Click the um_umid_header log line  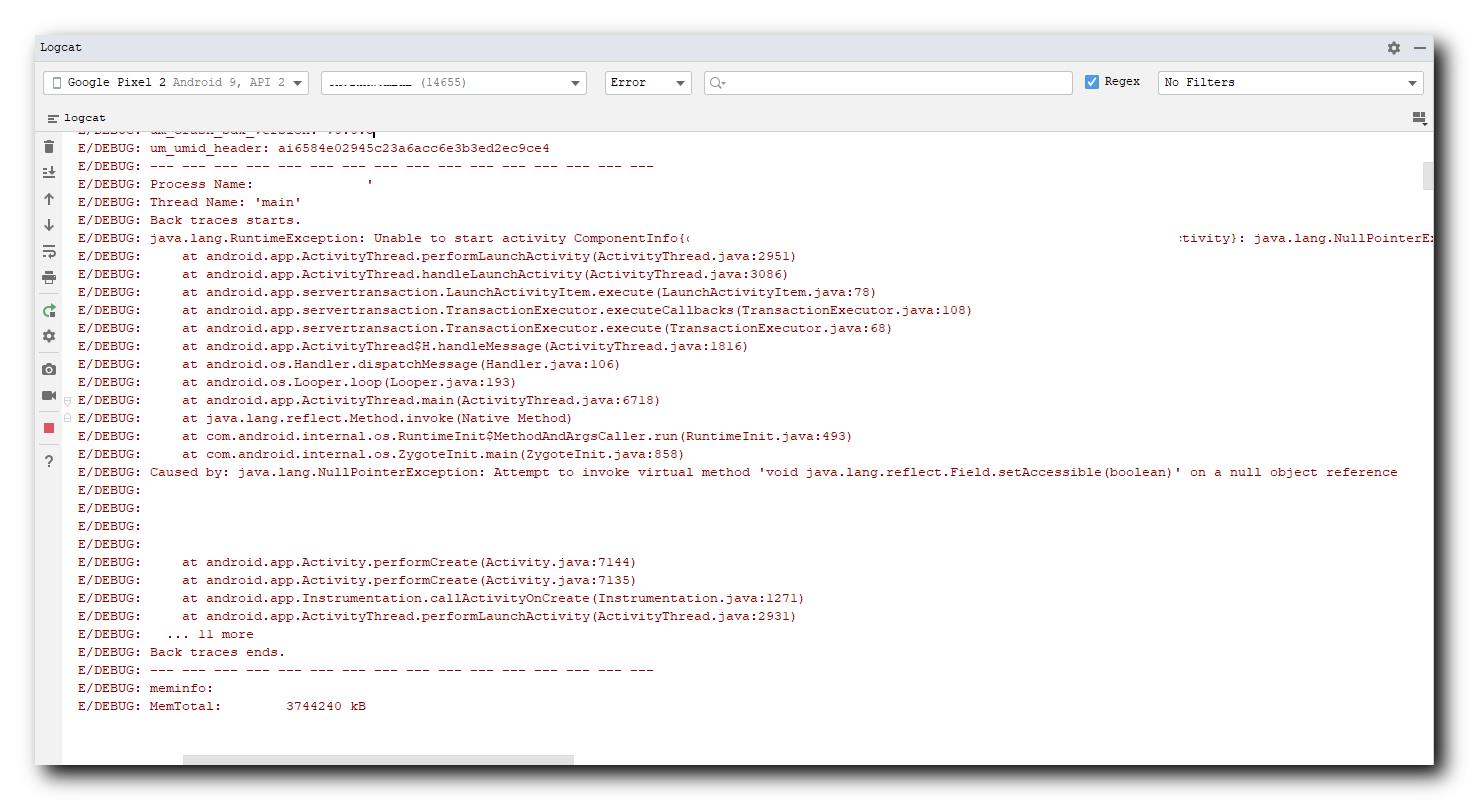point(313,148)
